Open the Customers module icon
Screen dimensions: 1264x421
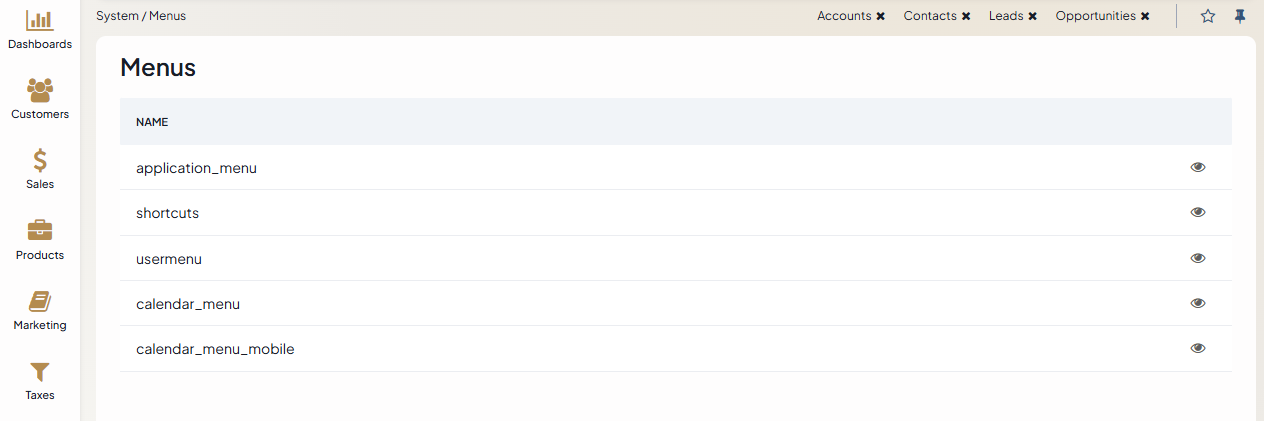pos(40,91)
